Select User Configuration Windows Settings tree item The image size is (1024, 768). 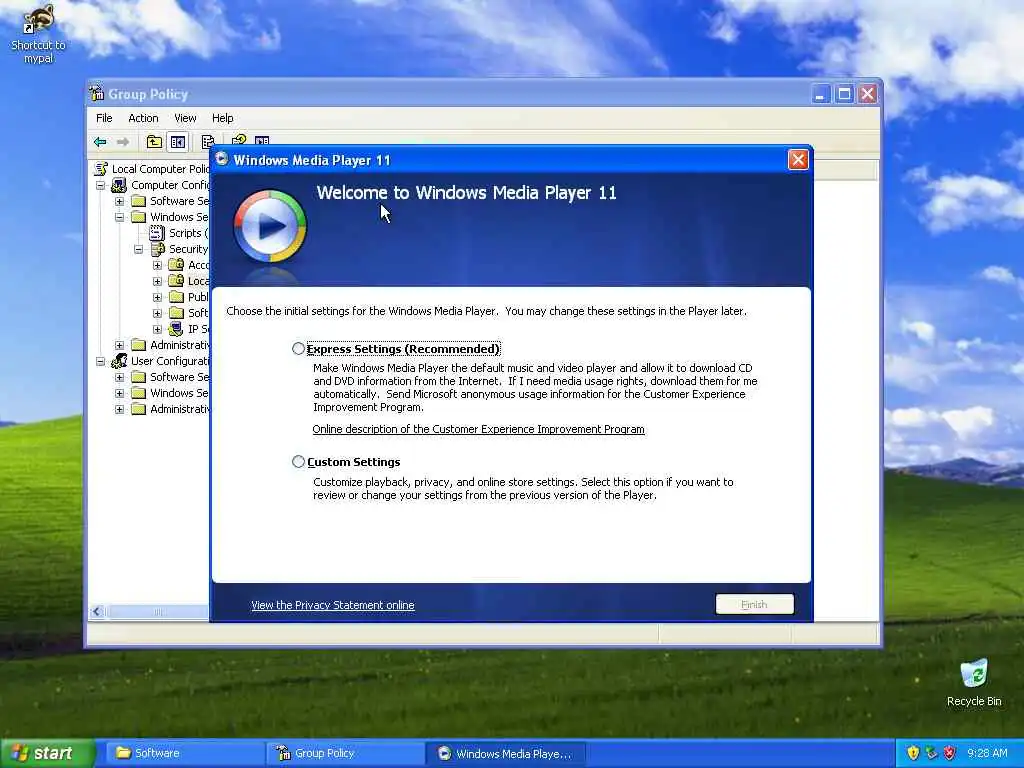pos(179,392)
